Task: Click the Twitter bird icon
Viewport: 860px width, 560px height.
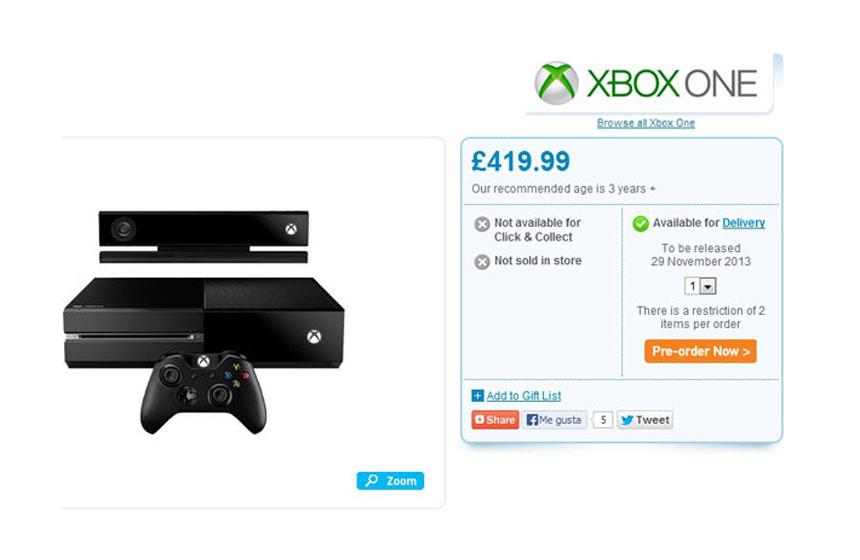Action: [627, 420]
